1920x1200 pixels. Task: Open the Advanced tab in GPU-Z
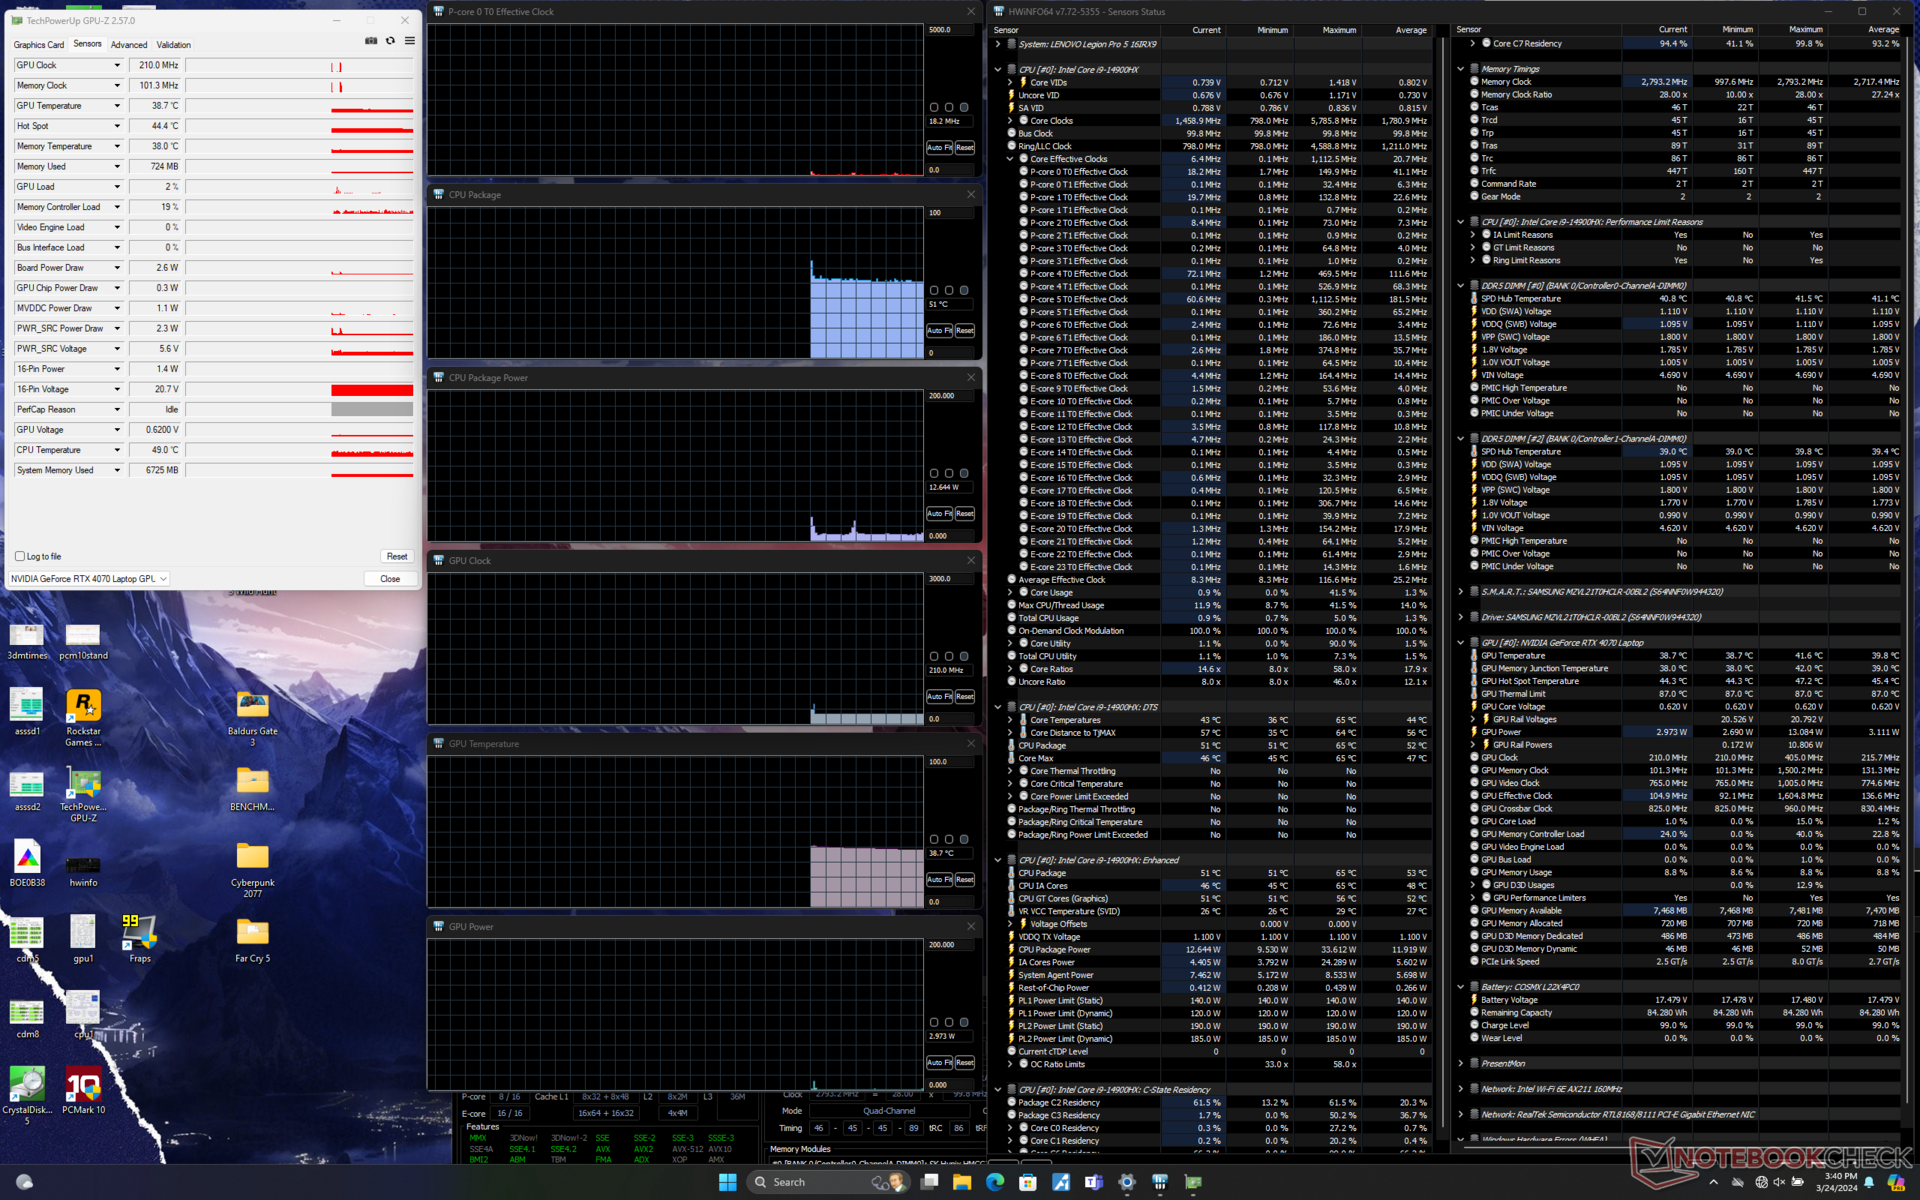(x=129, y=45)
